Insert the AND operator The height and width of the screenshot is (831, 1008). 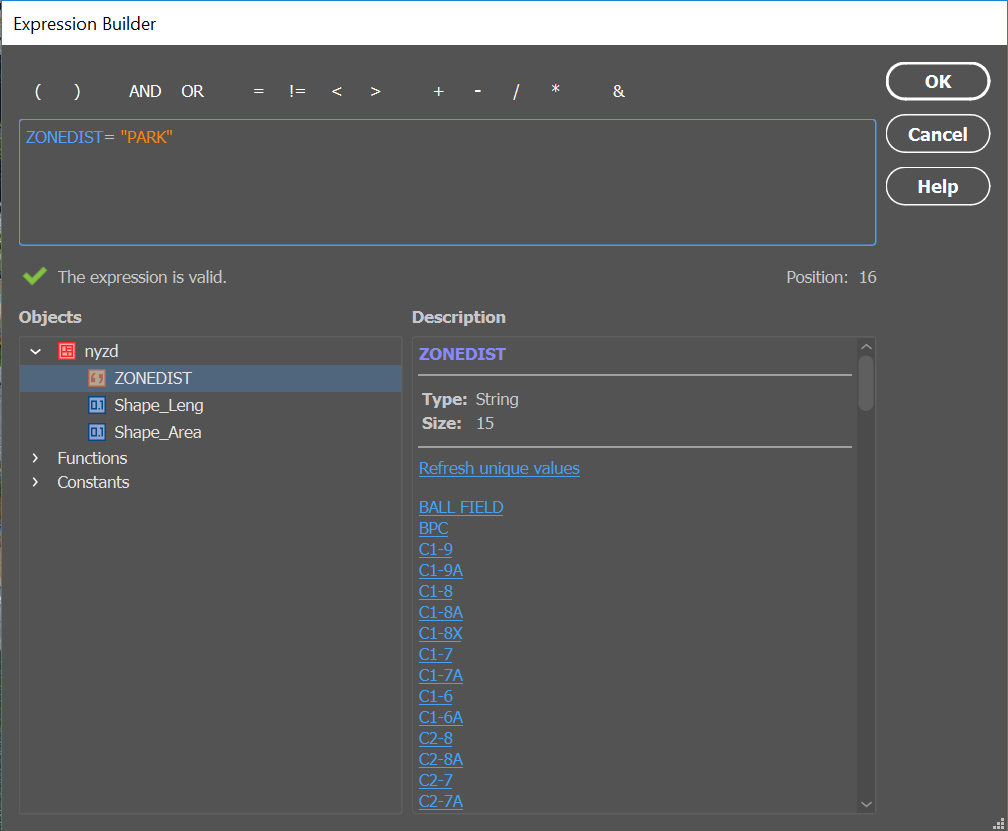pyautogui.click(x=145, y=91)
